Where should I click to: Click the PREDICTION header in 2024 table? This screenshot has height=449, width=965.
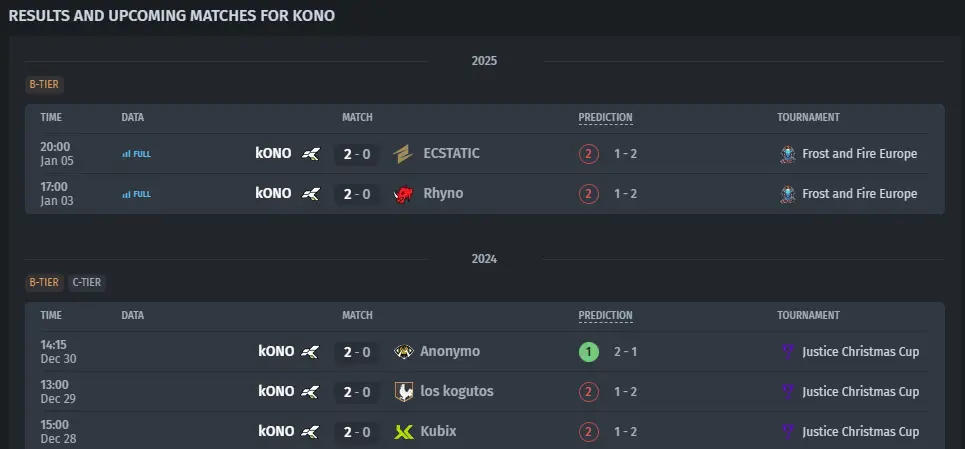pos(605,316)
